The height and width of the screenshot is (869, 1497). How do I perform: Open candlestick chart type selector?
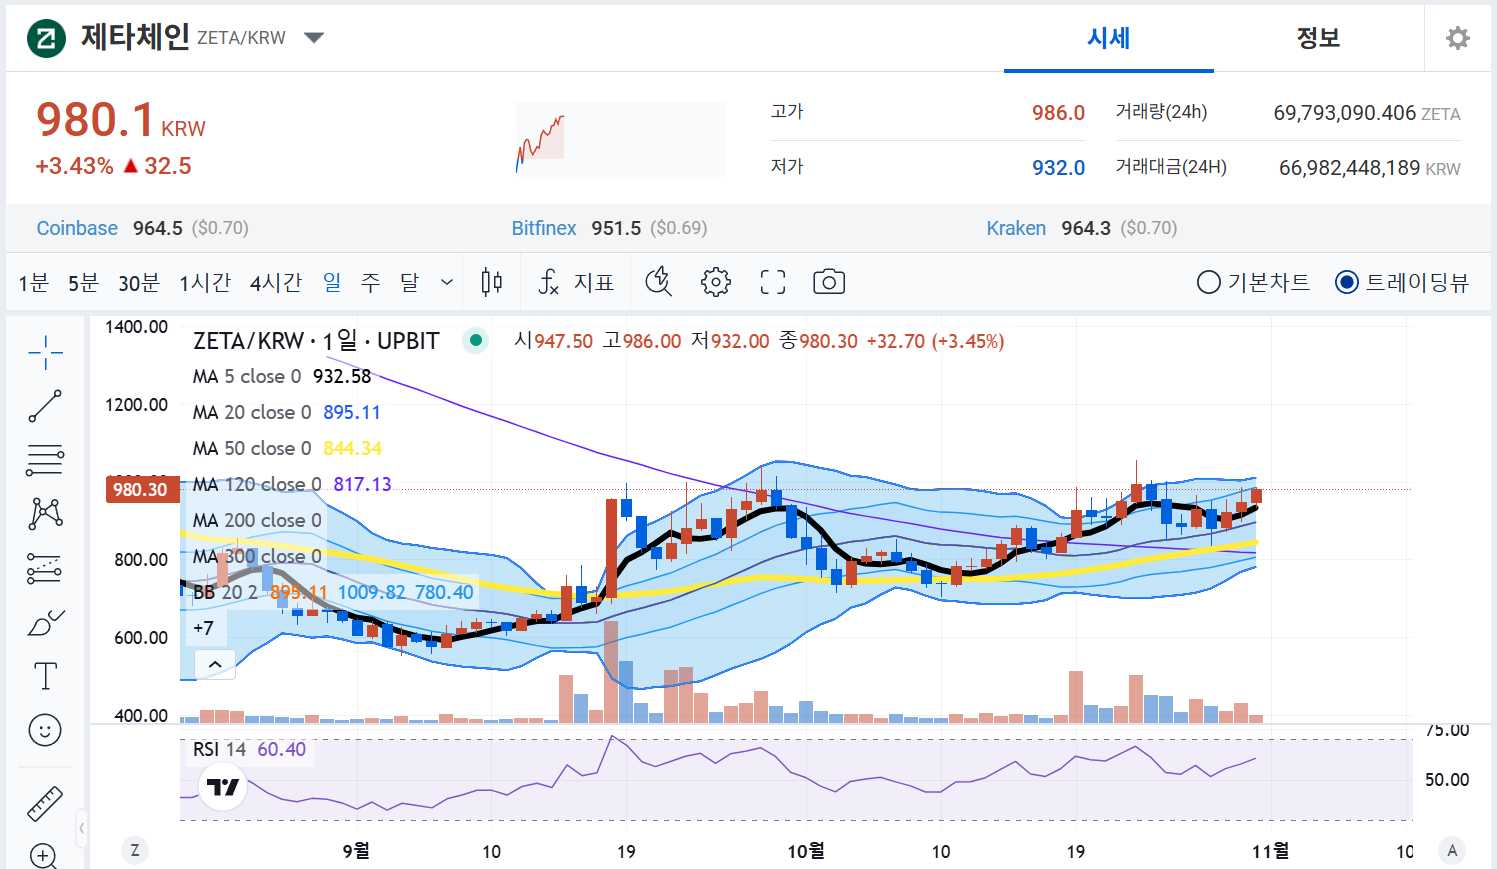[491, 282]
